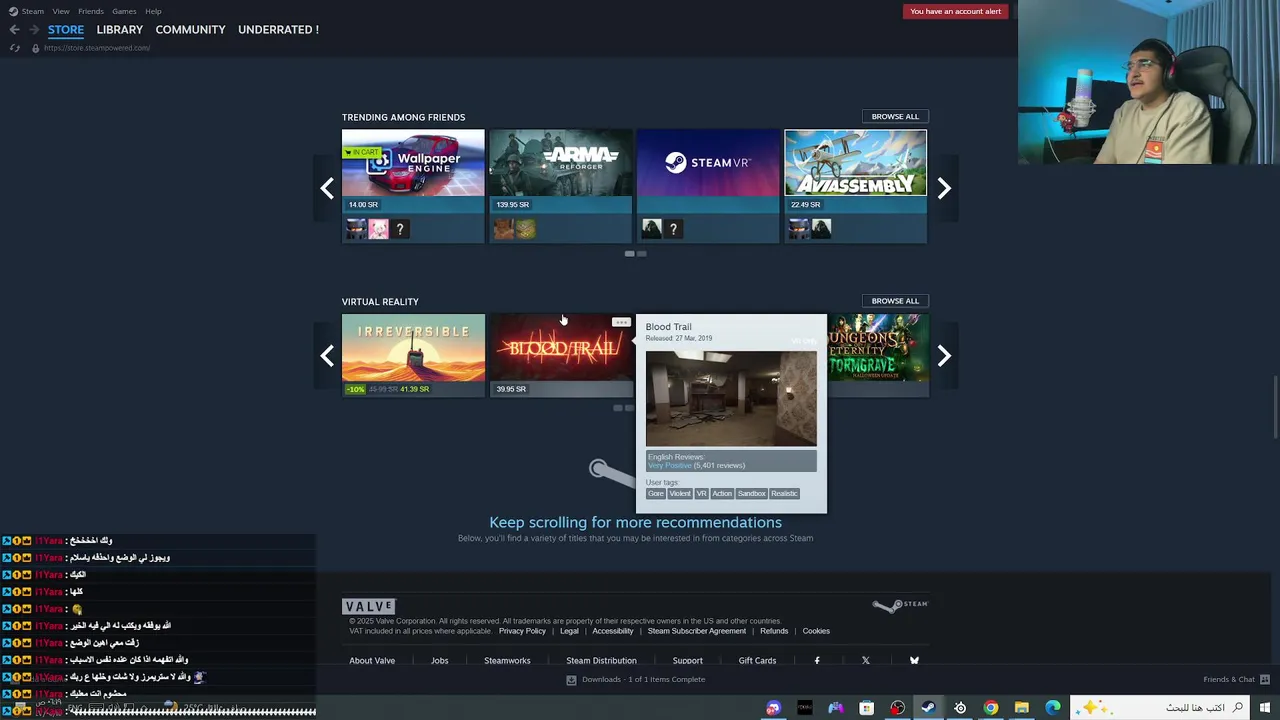This screenshot has width=1280, height=720.
Task: Click the Windows Start button
Action: pos(1265,708)
